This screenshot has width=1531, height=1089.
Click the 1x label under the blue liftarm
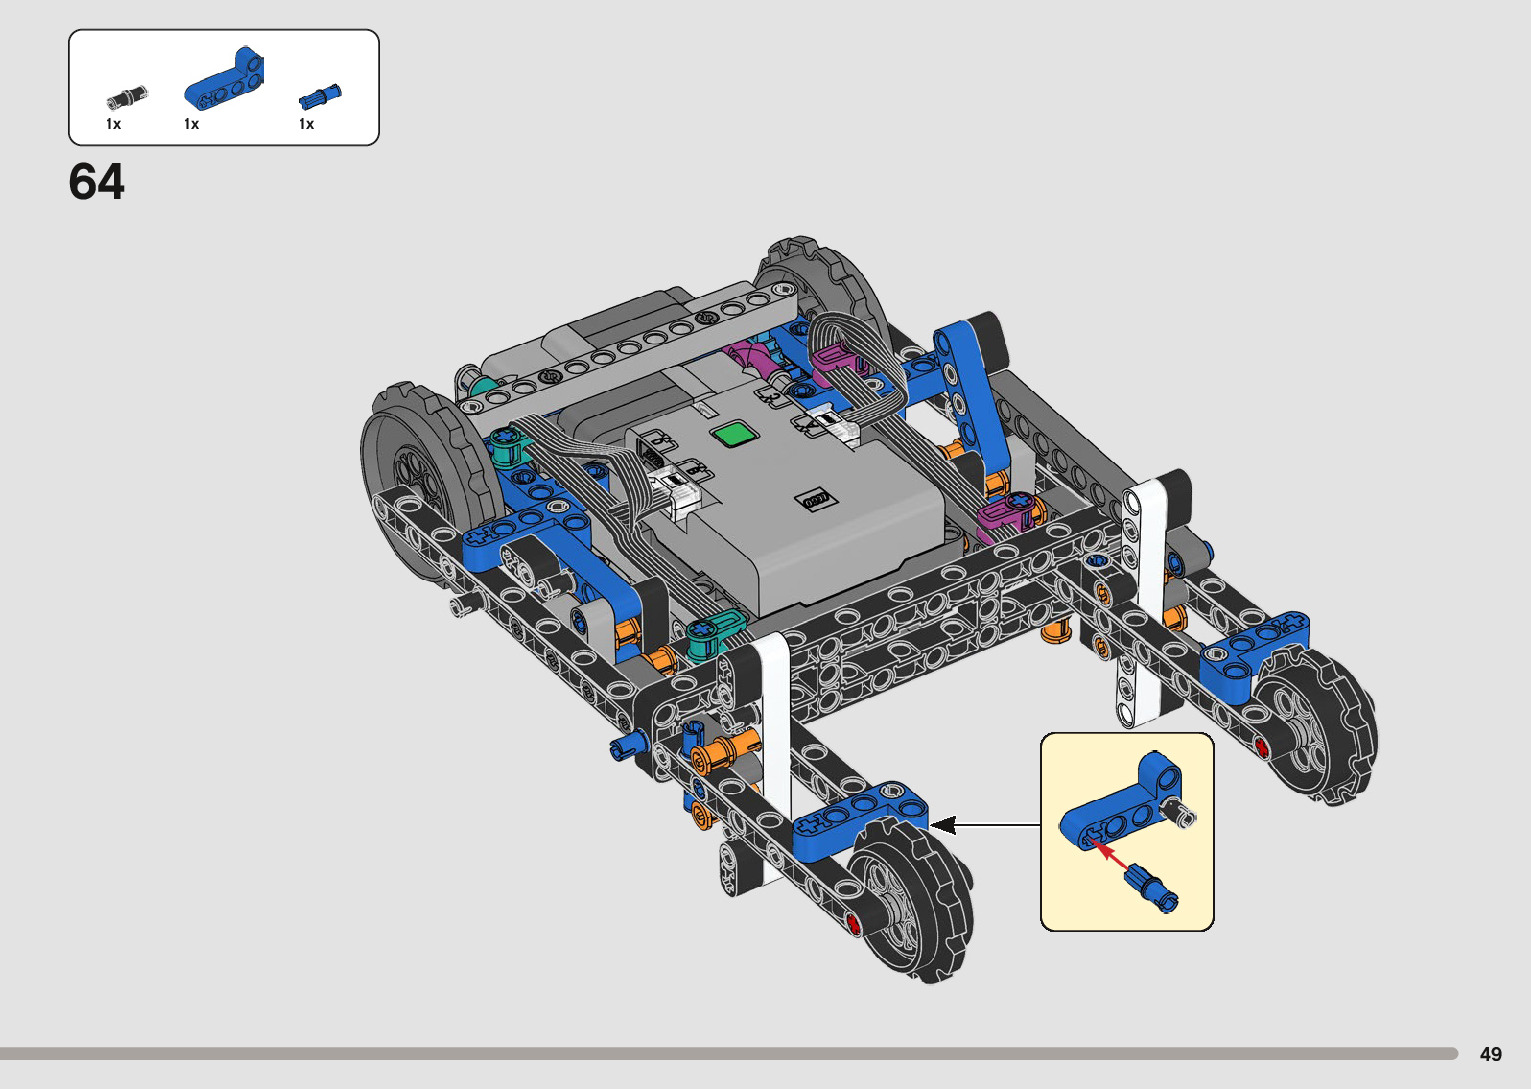(x=192, y=124)
